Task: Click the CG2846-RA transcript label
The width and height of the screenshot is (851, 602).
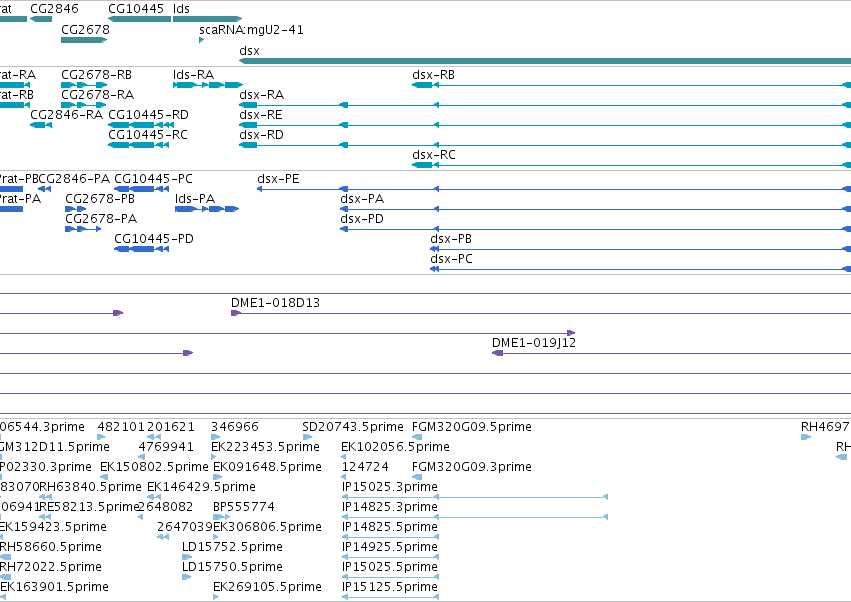Action: click(x=66, y=115)
